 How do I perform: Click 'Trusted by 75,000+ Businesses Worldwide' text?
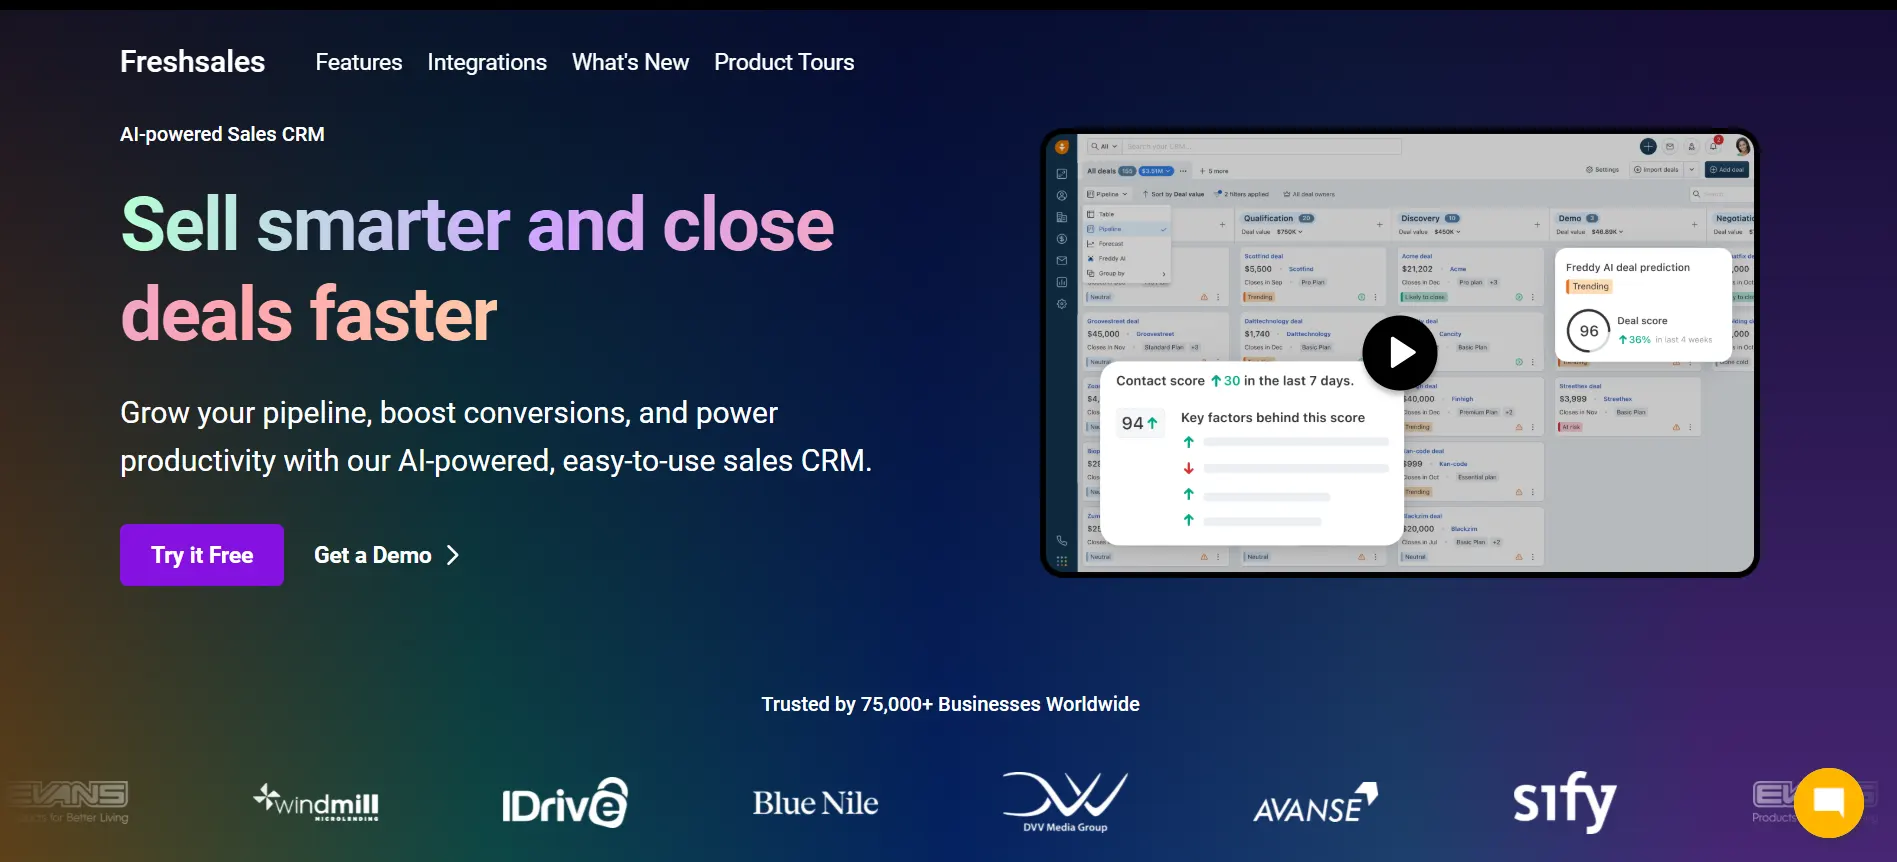tap(950, 704)
